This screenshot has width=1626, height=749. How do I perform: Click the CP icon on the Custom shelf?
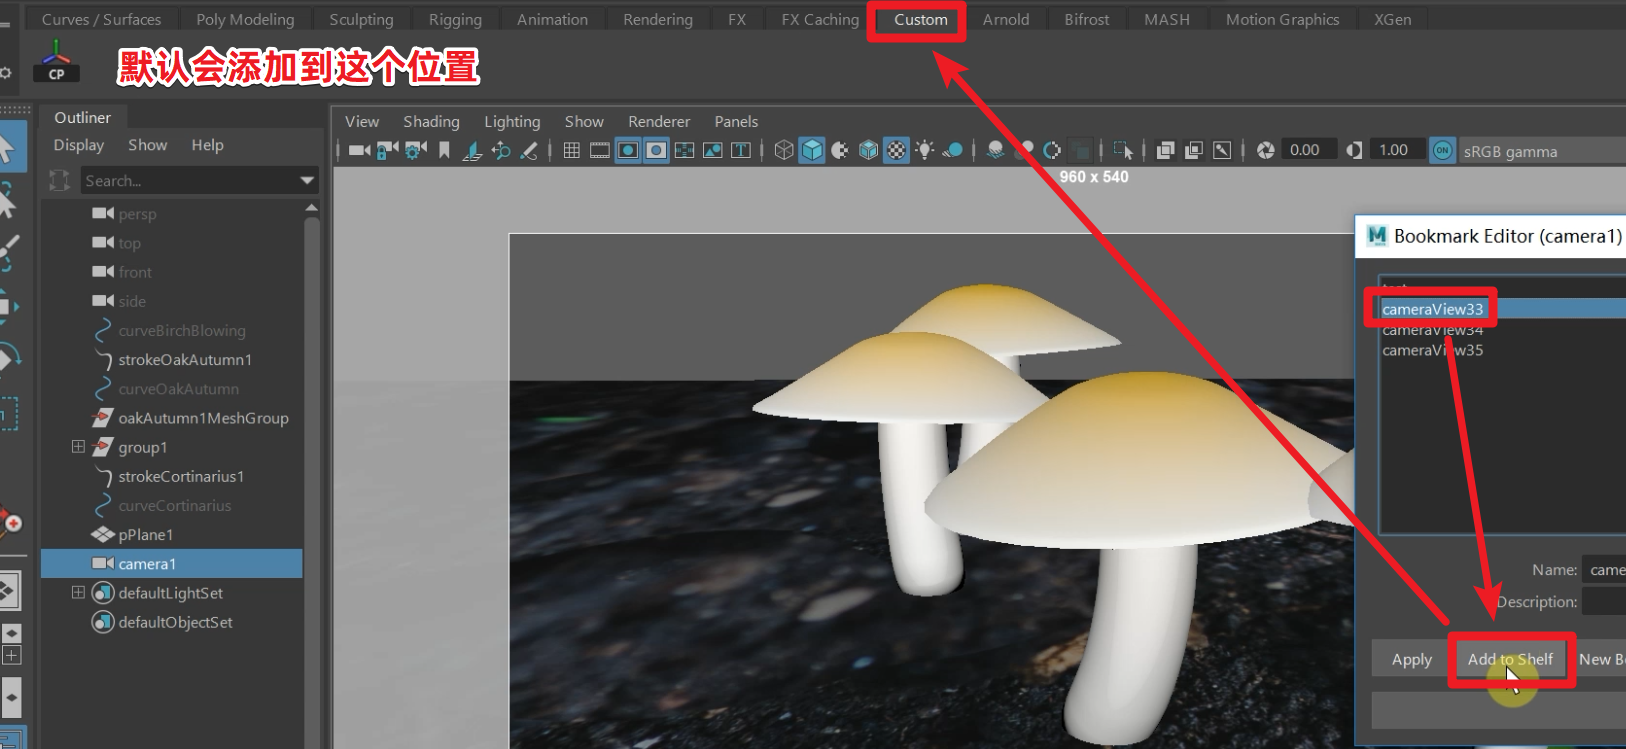(56, 61)
